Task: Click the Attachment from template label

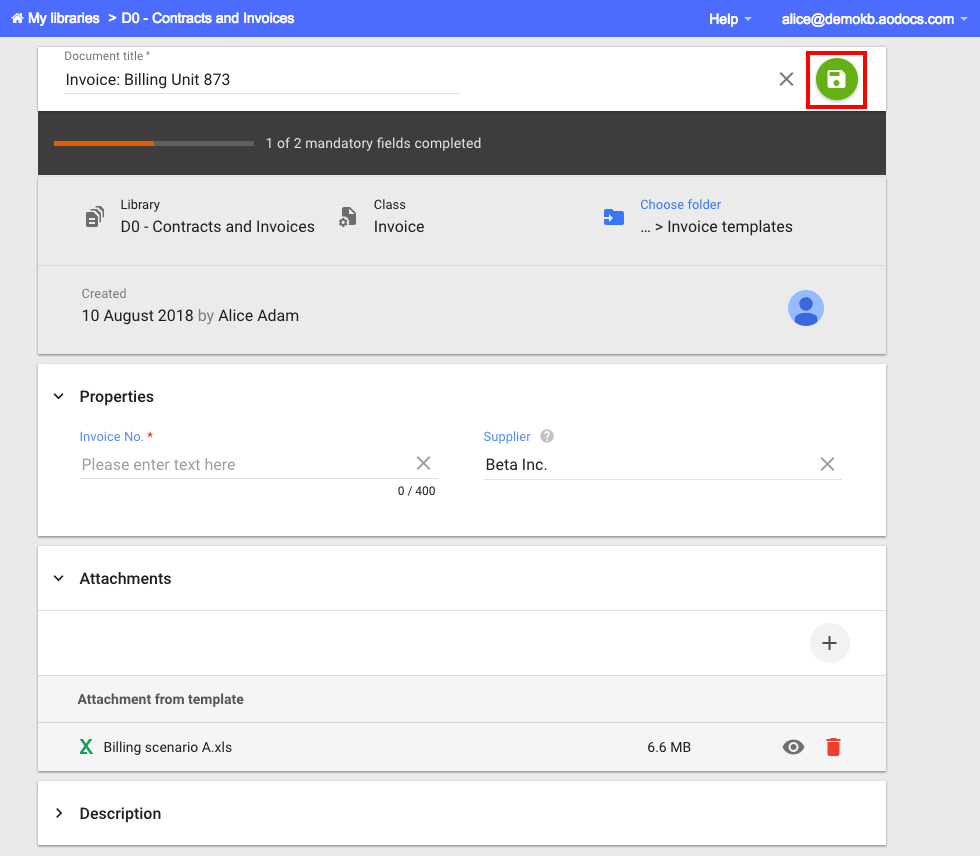Action: (x=161, y=699)
